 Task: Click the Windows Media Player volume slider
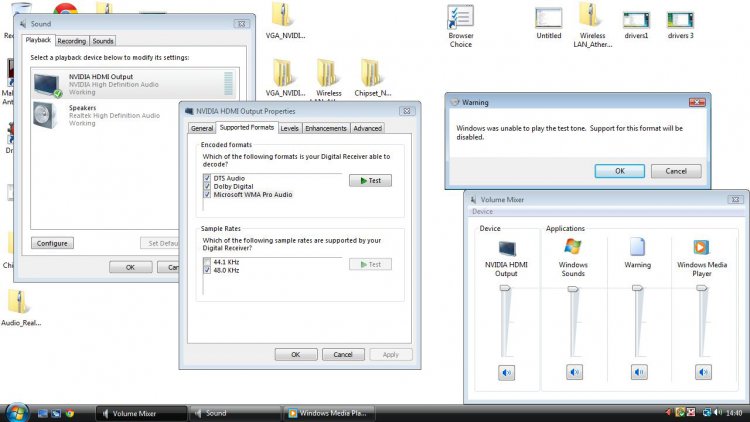pyautogui.click(x=701, y=288)
